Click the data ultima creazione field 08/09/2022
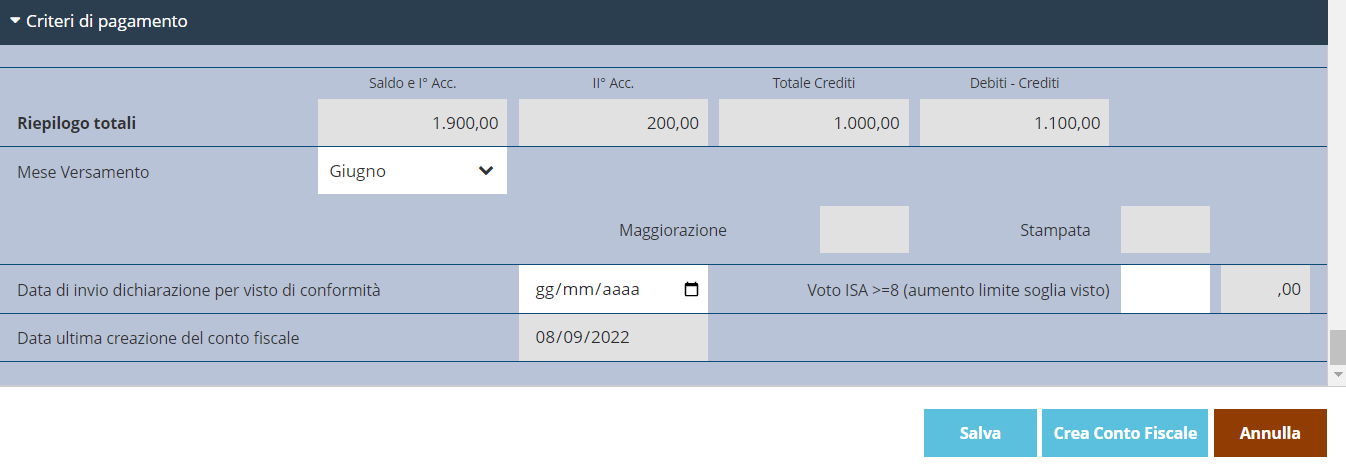The height and width of the screenshot is (471, 1346). (613, 338)
